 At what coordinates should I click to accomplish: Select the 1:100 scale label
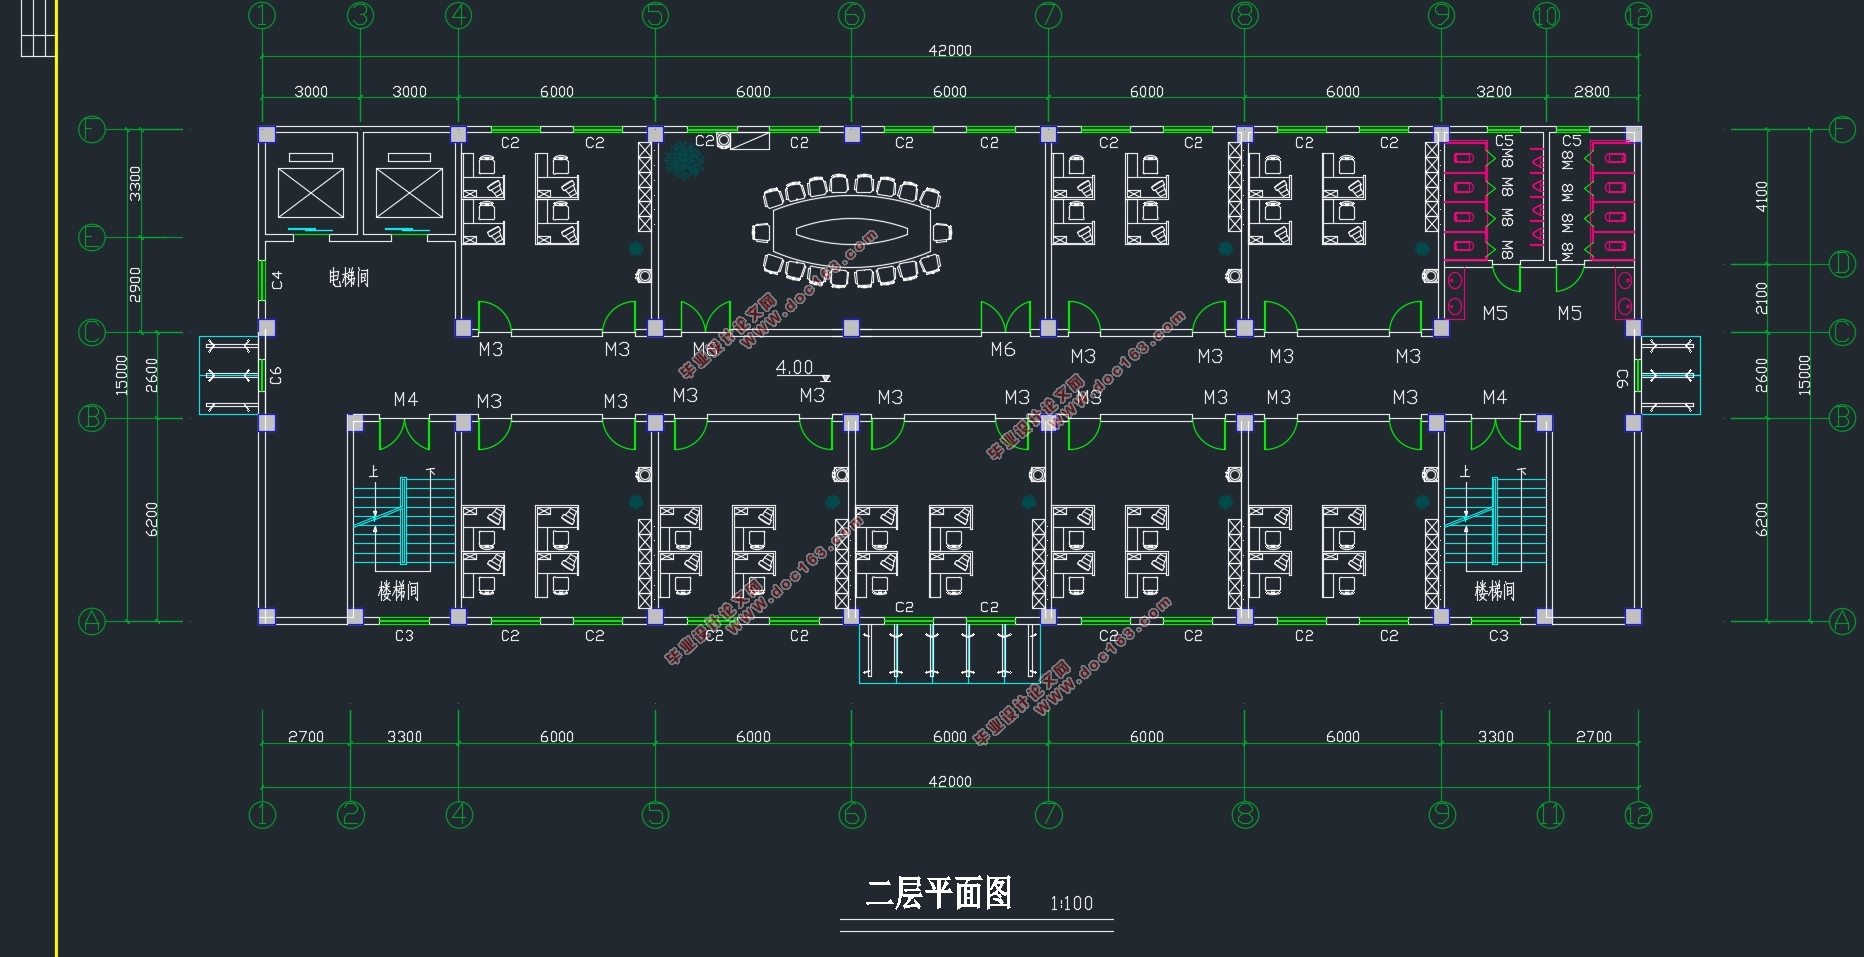pyautogui.click(x=1071, y=903)
